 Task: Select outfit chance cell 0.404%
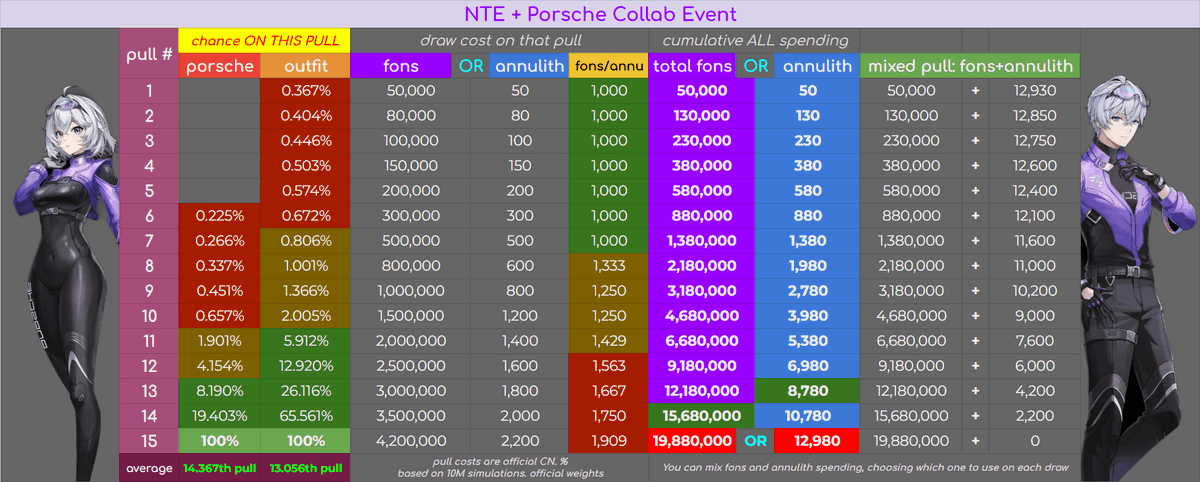[x=306, y=115]
